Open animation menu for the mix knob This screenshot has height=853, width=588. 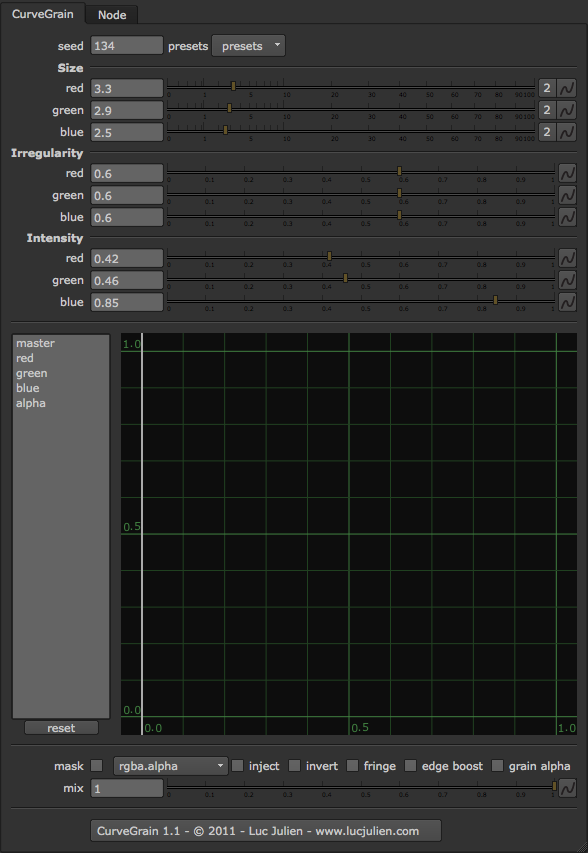(567, 788)
